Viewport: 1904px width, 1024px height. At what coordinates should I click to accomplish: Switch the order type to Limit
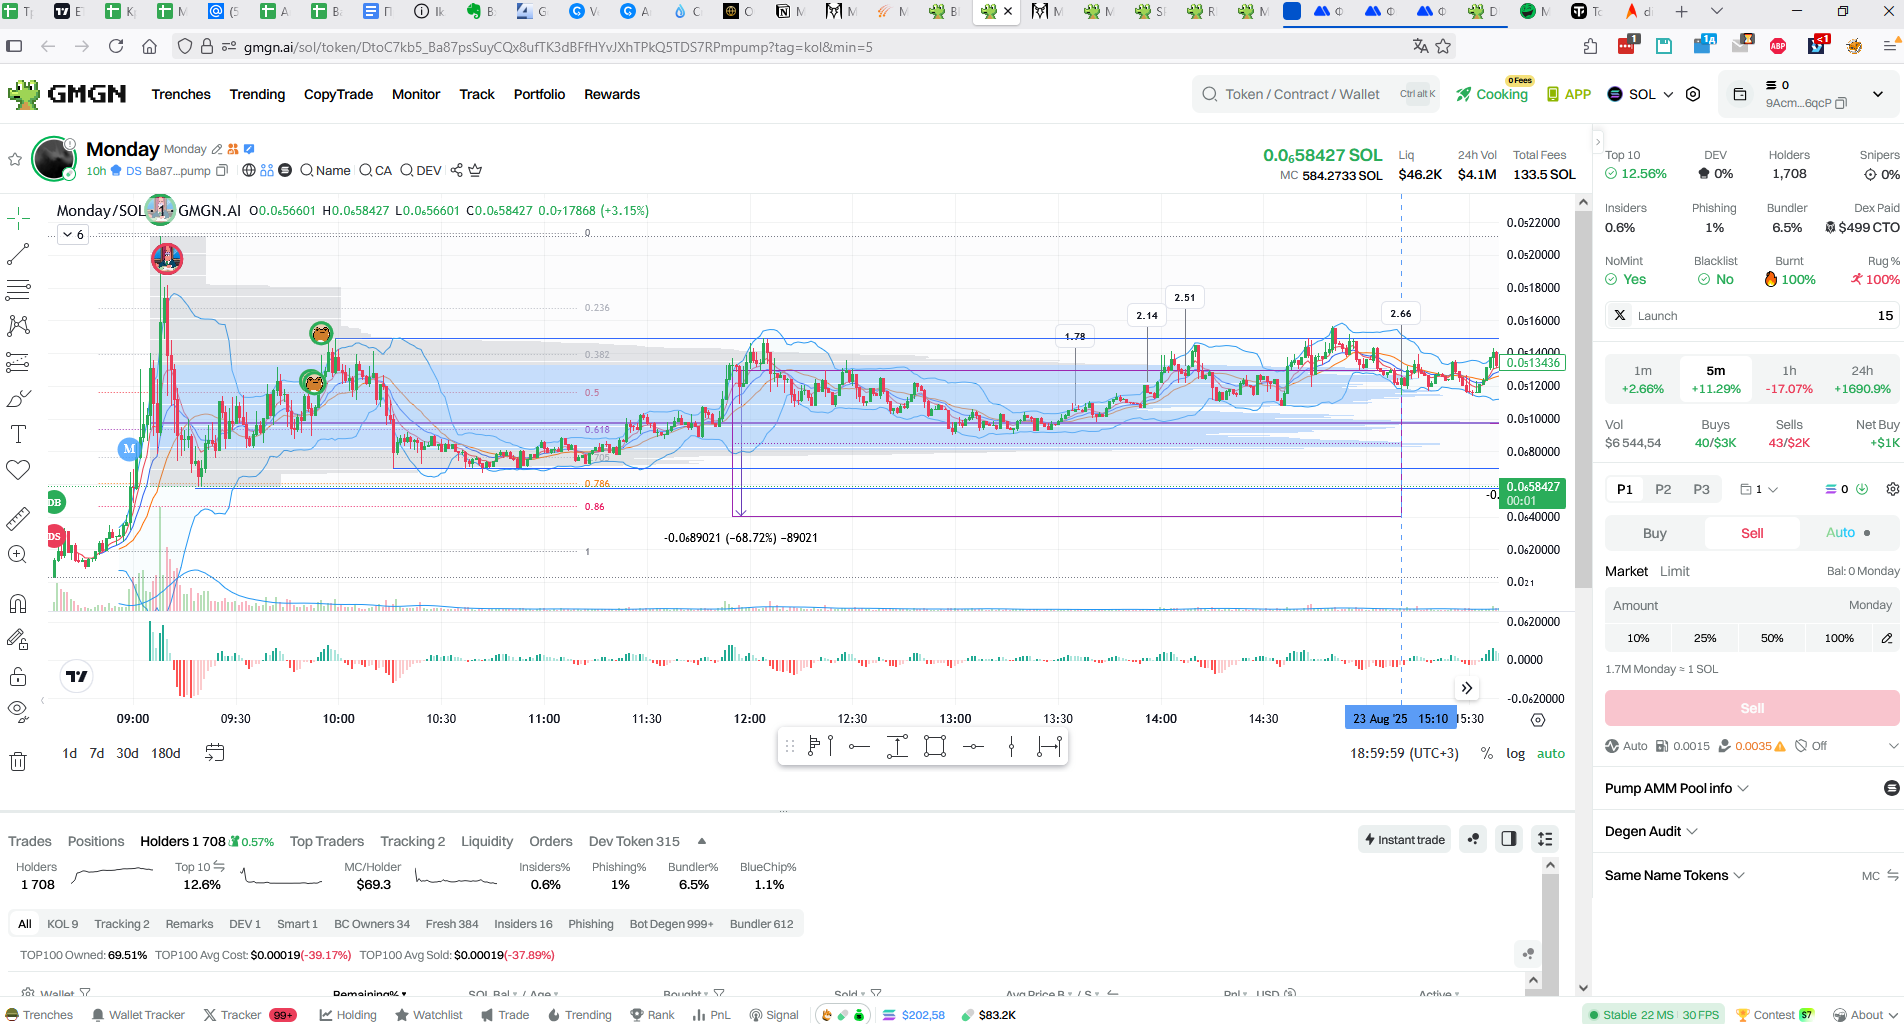pos(1674,571)
